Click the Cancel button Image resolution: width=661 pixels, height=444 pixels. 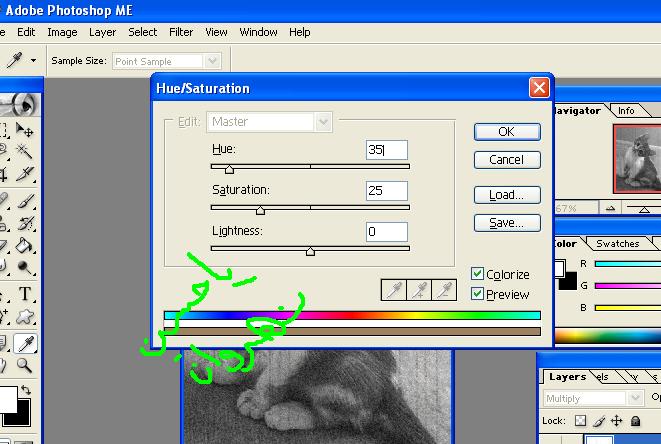[506, 159]
